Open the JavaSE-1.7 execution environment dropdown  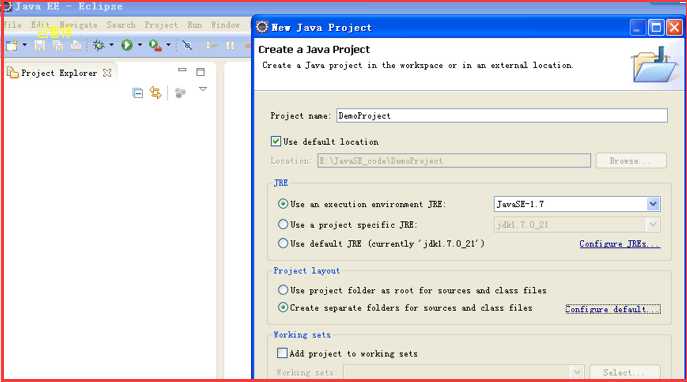tap(653, 204)
